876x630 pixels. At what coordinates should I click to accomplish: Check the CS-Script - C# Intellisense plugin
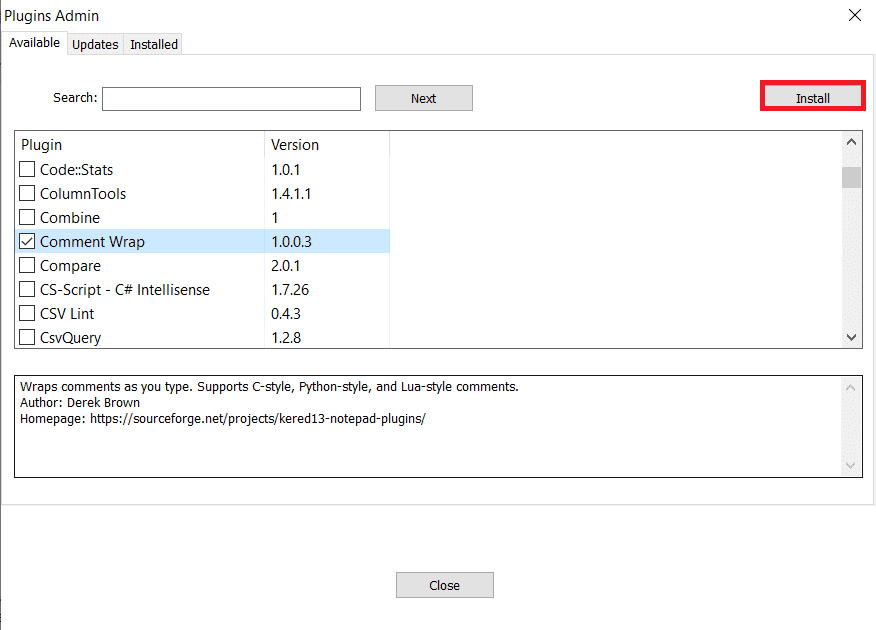click(x=26, y=289)
